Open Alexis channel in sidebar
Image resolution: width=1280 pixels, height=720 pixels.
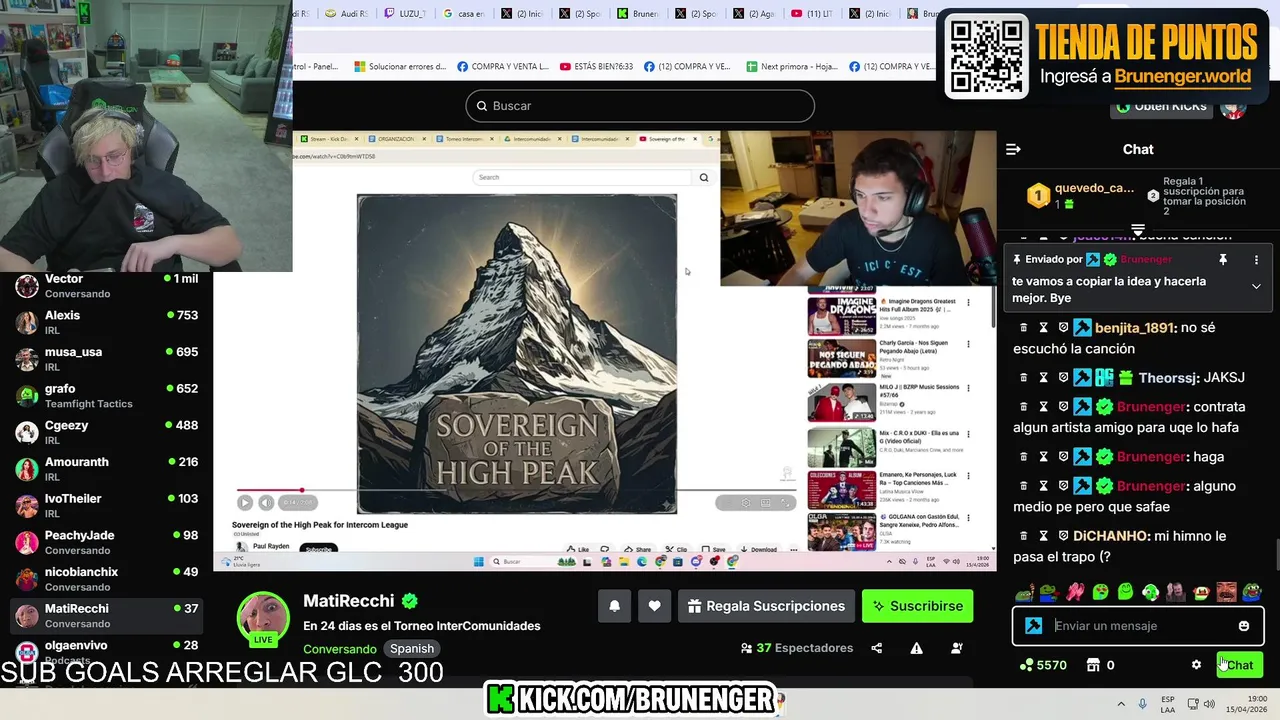(x=106, y=322)
